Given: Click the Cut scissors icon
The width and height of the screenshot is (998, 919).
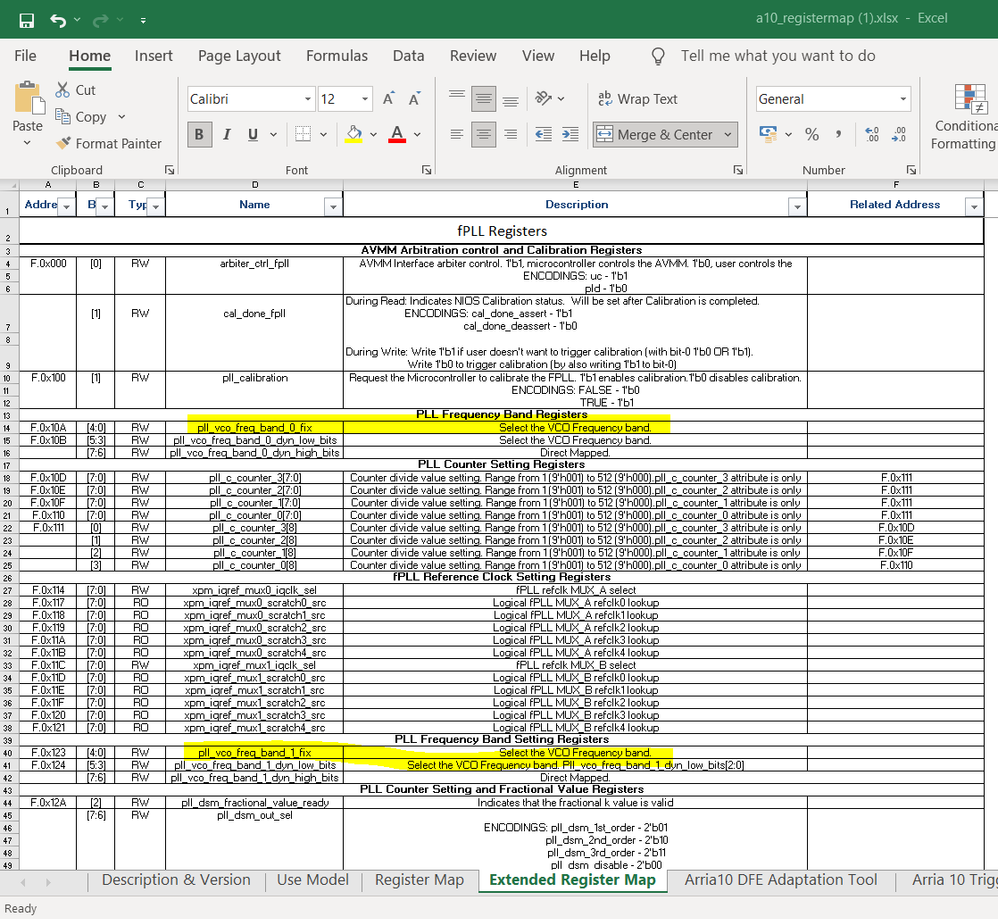Looking at the screenshot, I should 63,90.
